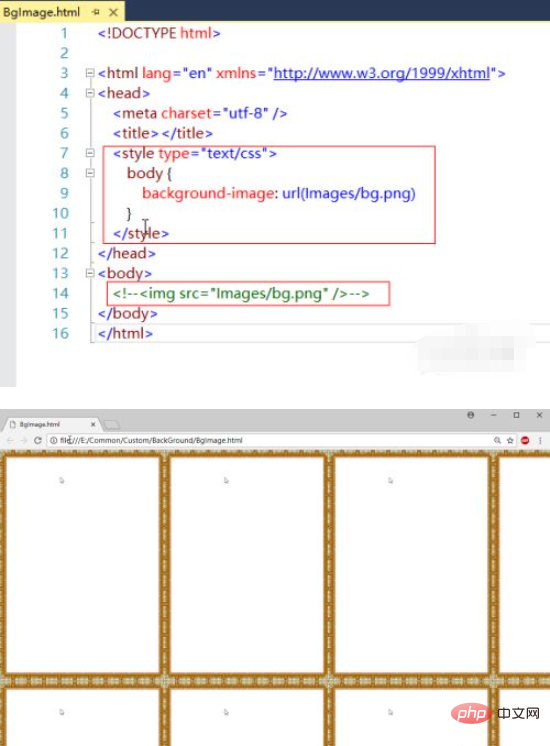
Task: Open the w3.org xhtml namespace link
Action: point(382,73)
